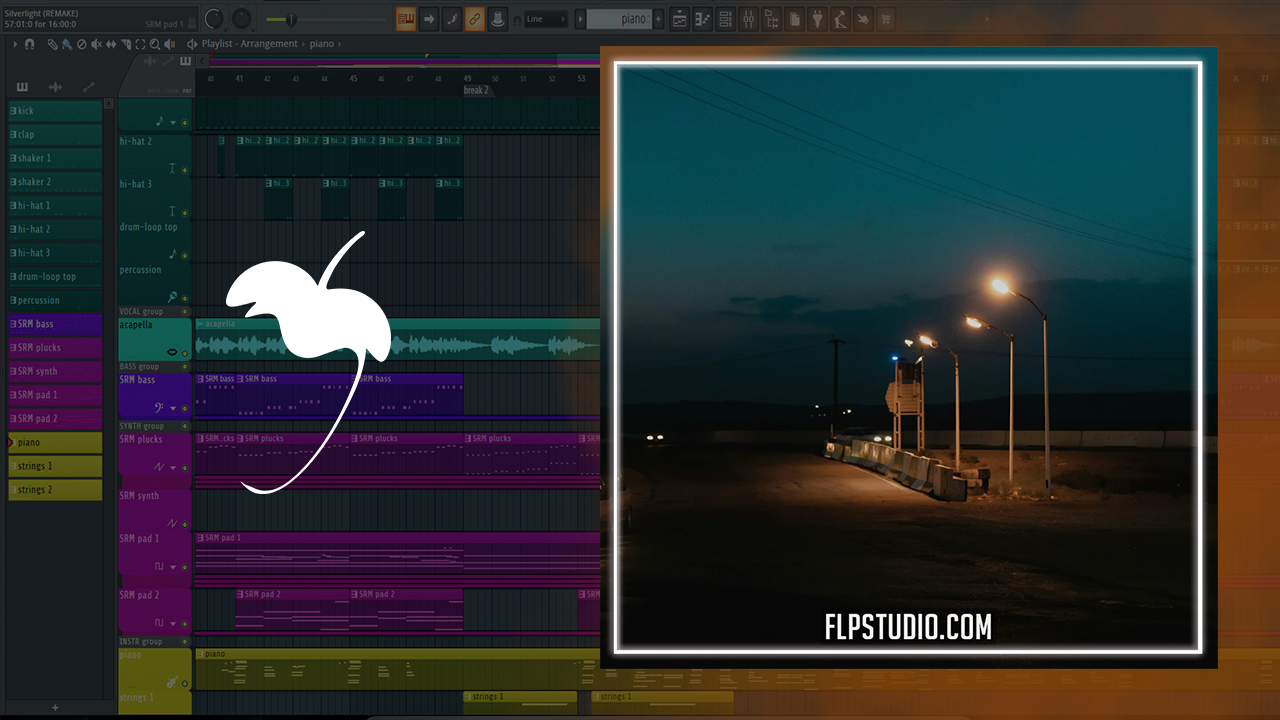Select the piano pattern in picker
Screen dimensions: 1280x720
tap(55, 442)
